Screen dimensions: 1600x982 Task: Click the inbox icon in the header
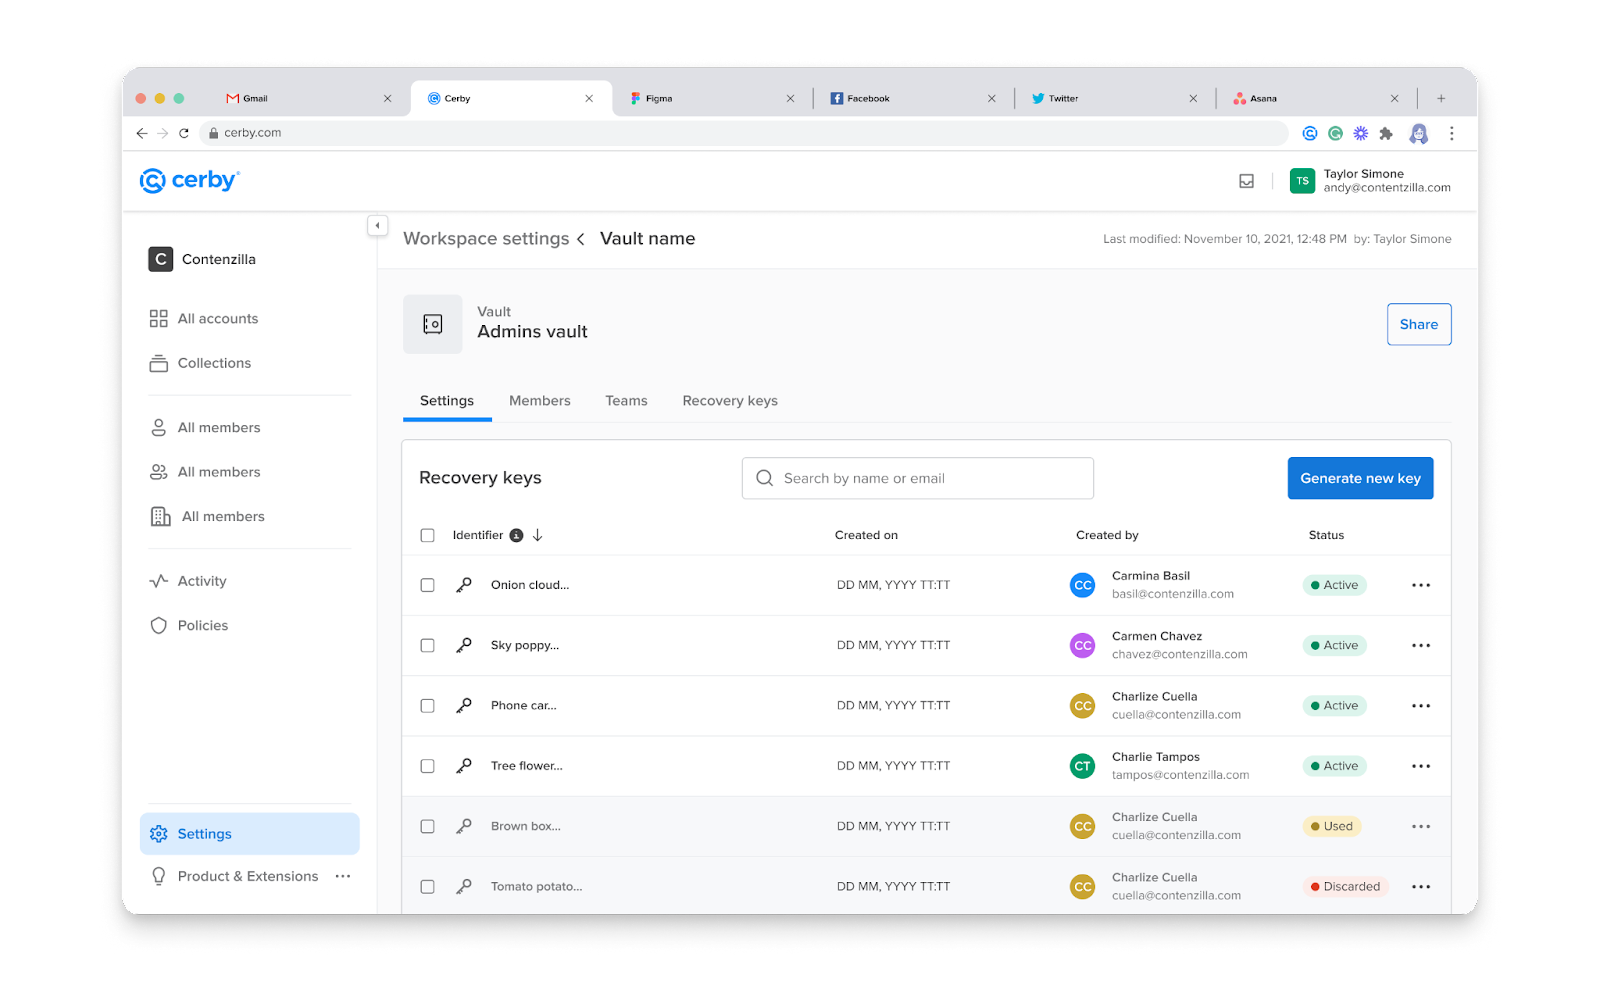[x=1246, y=181]
